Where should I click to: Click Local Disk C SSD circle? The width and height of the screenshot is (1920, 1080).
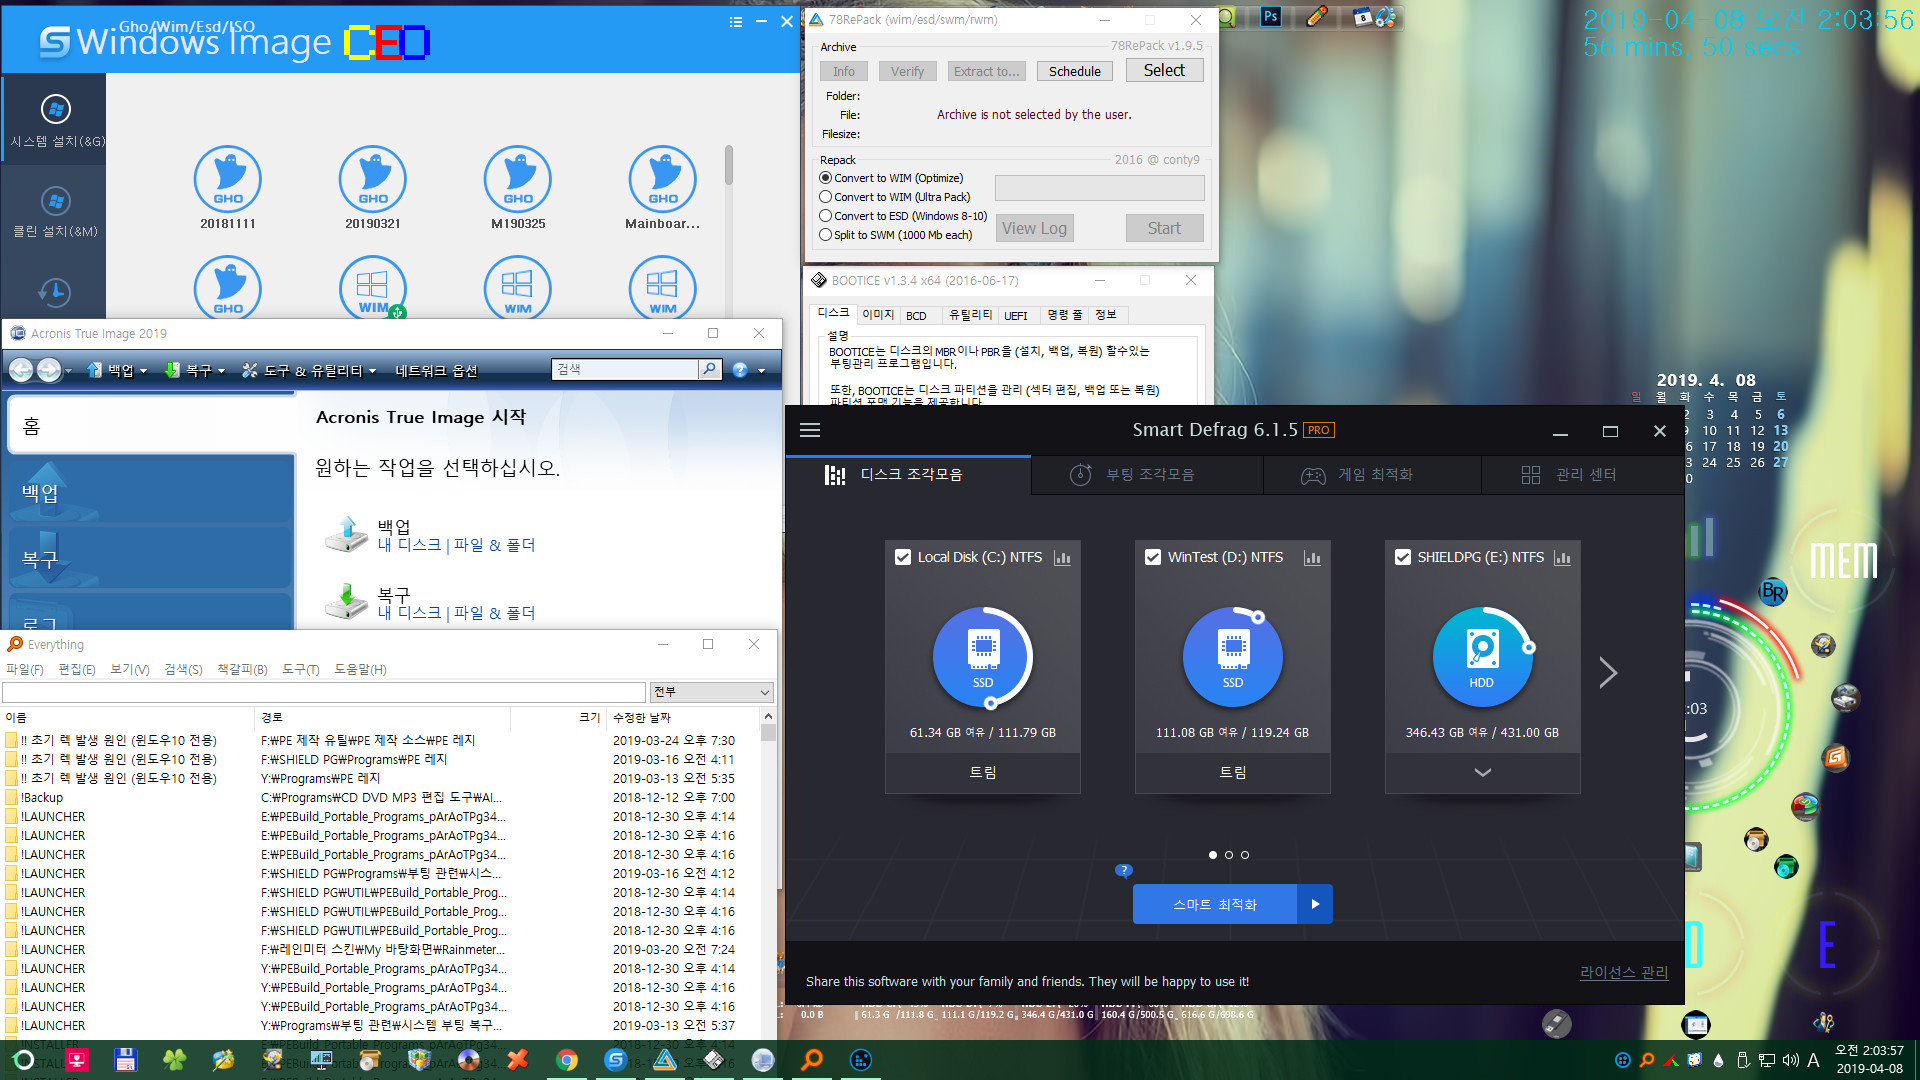tap(983, 657)
